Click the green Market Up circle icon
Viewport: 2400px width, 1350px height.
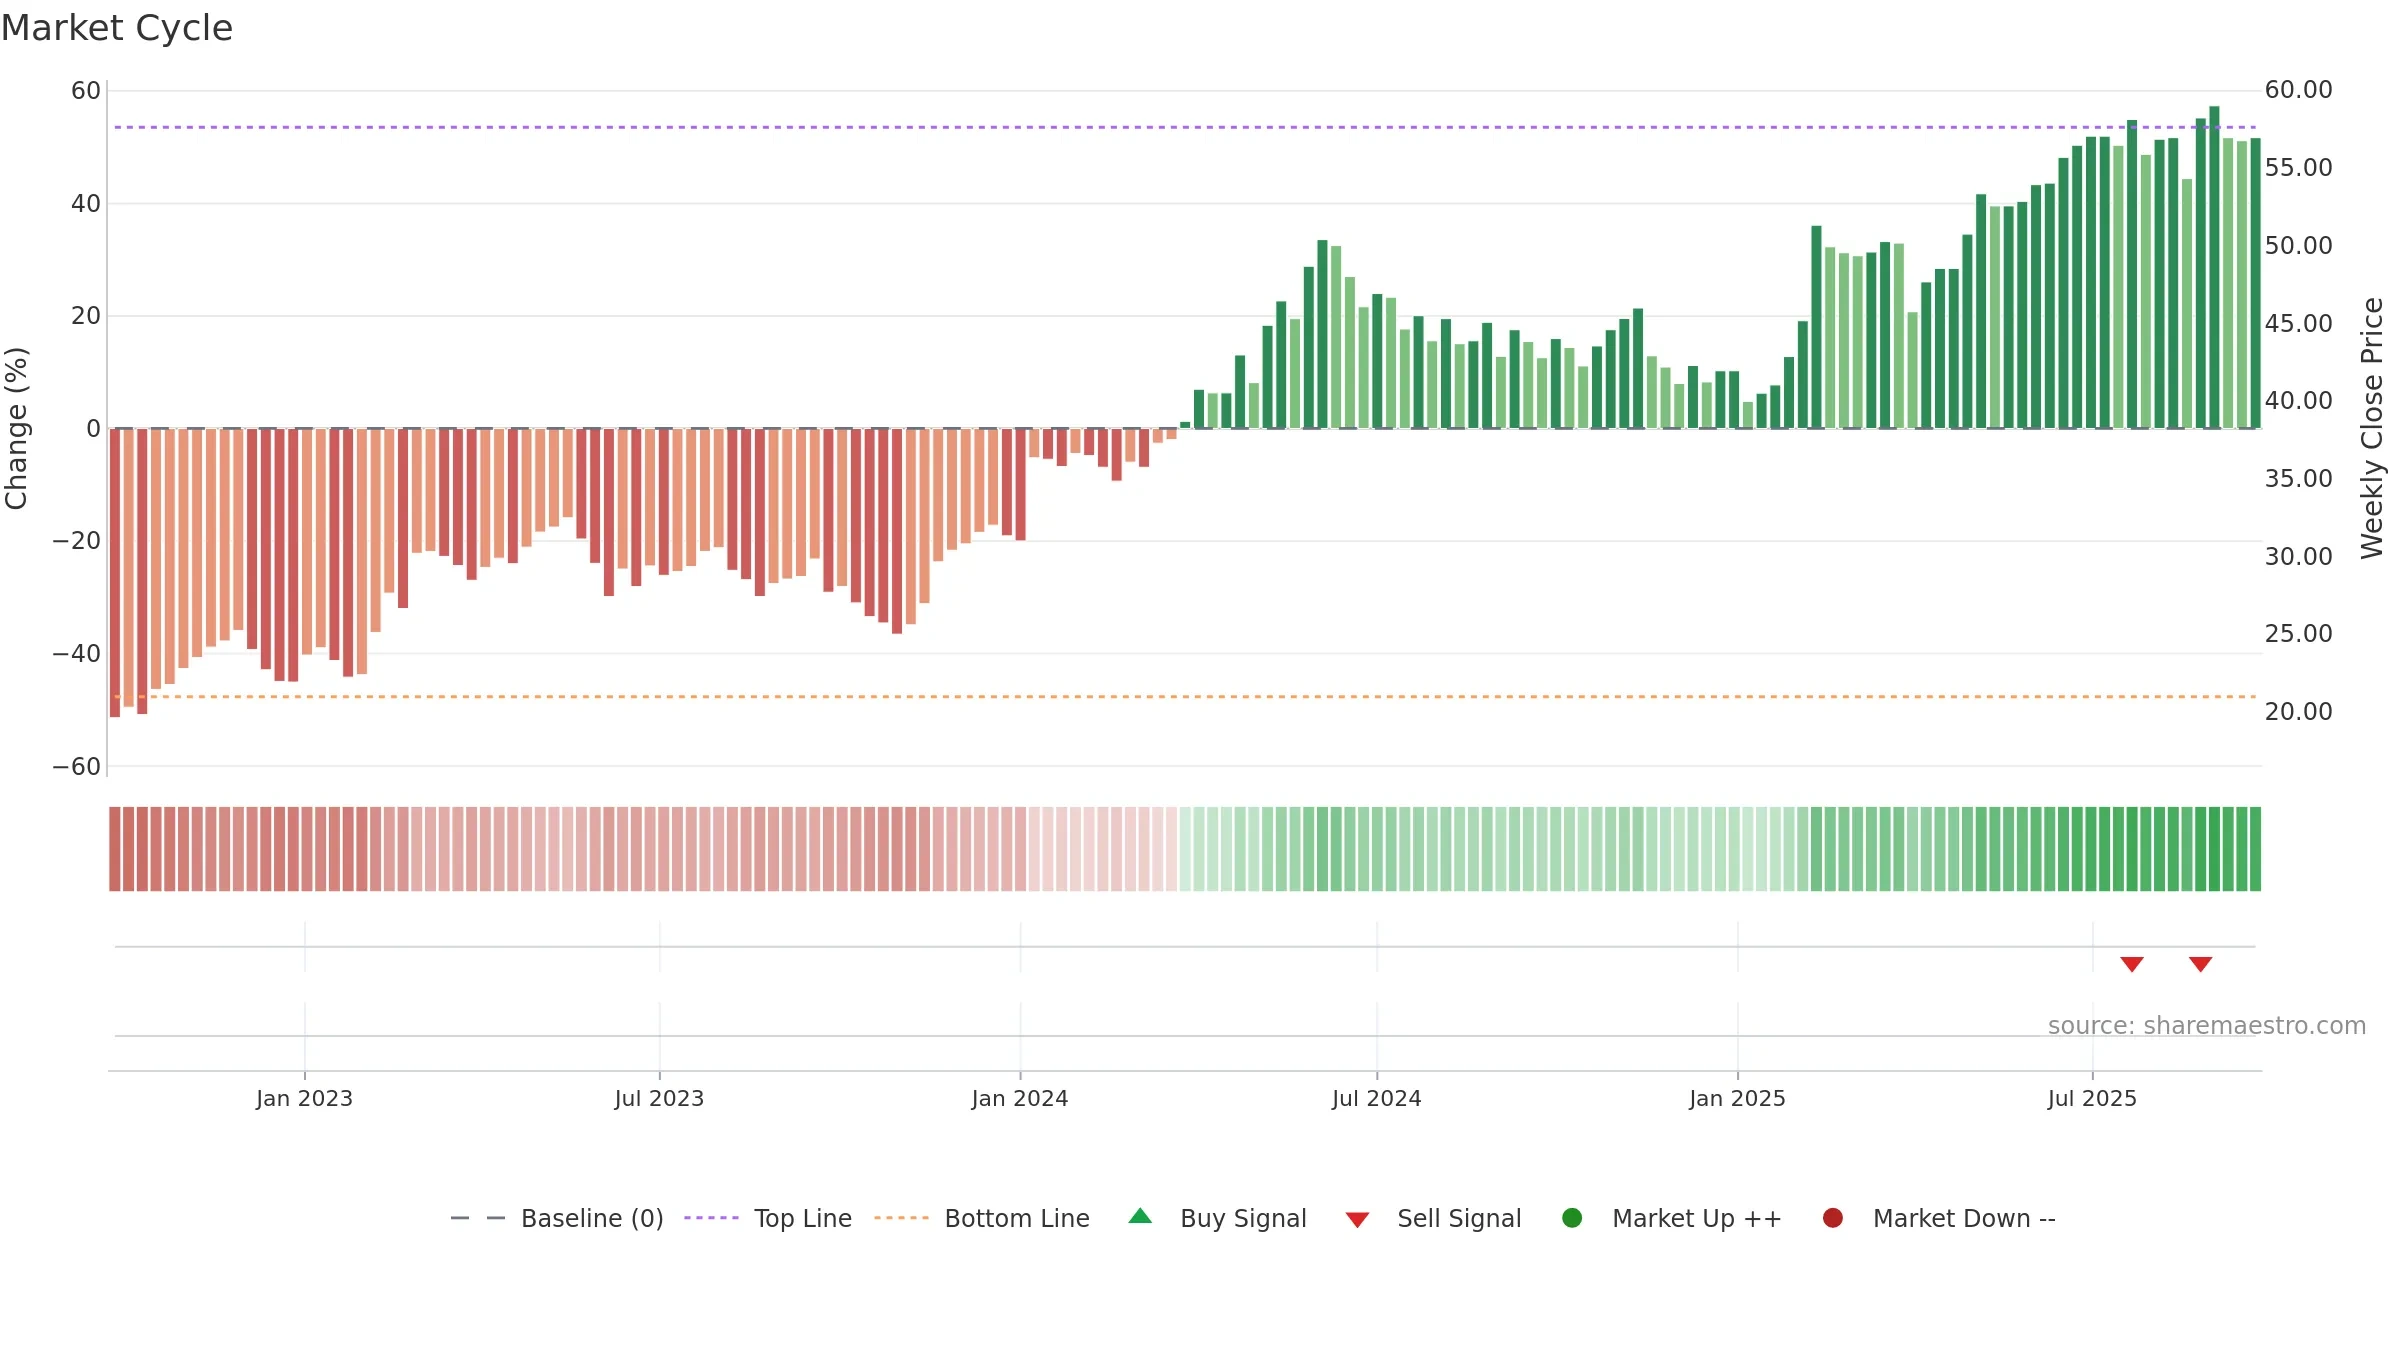click(1572, 1218)
